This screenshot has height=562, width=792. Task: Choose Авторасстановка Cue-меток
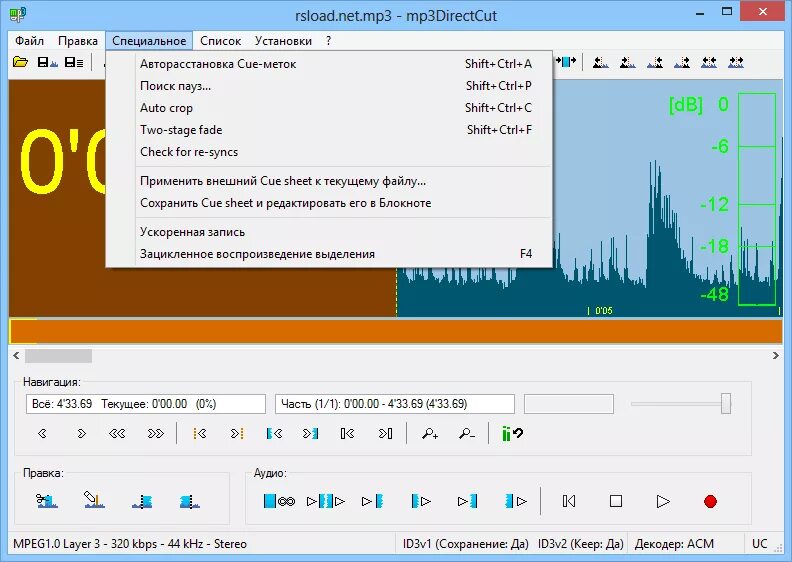coord(329,64)
